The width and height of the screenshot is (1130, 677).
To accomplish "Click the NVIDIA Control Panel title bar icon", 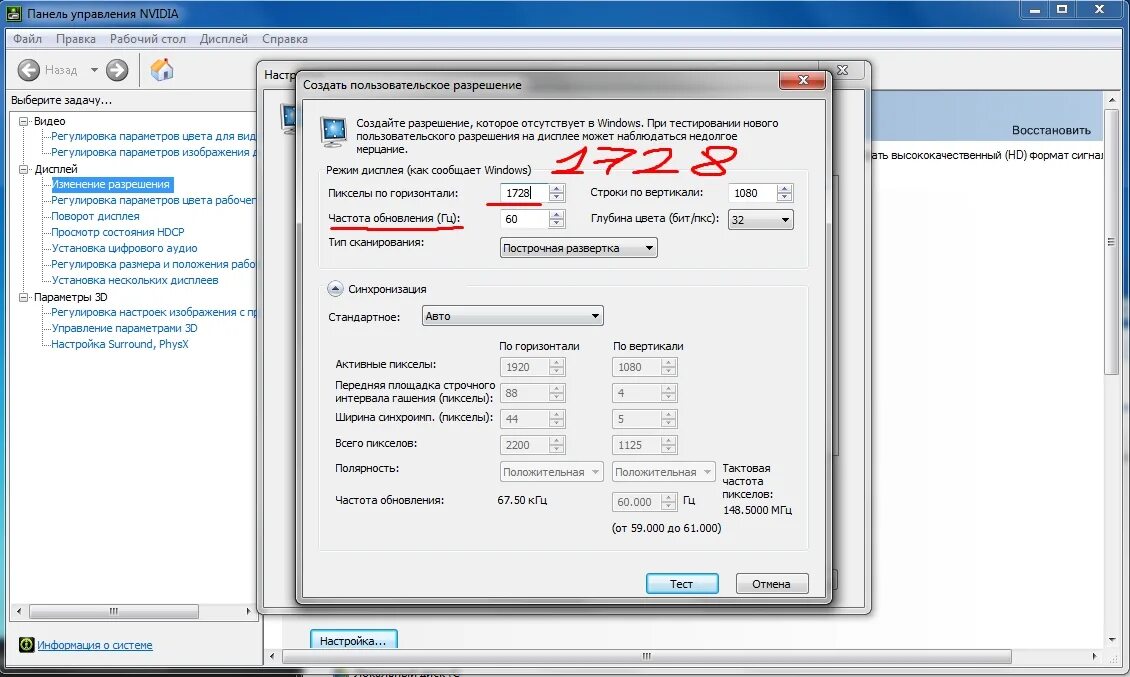I will (x=13, y=13).
